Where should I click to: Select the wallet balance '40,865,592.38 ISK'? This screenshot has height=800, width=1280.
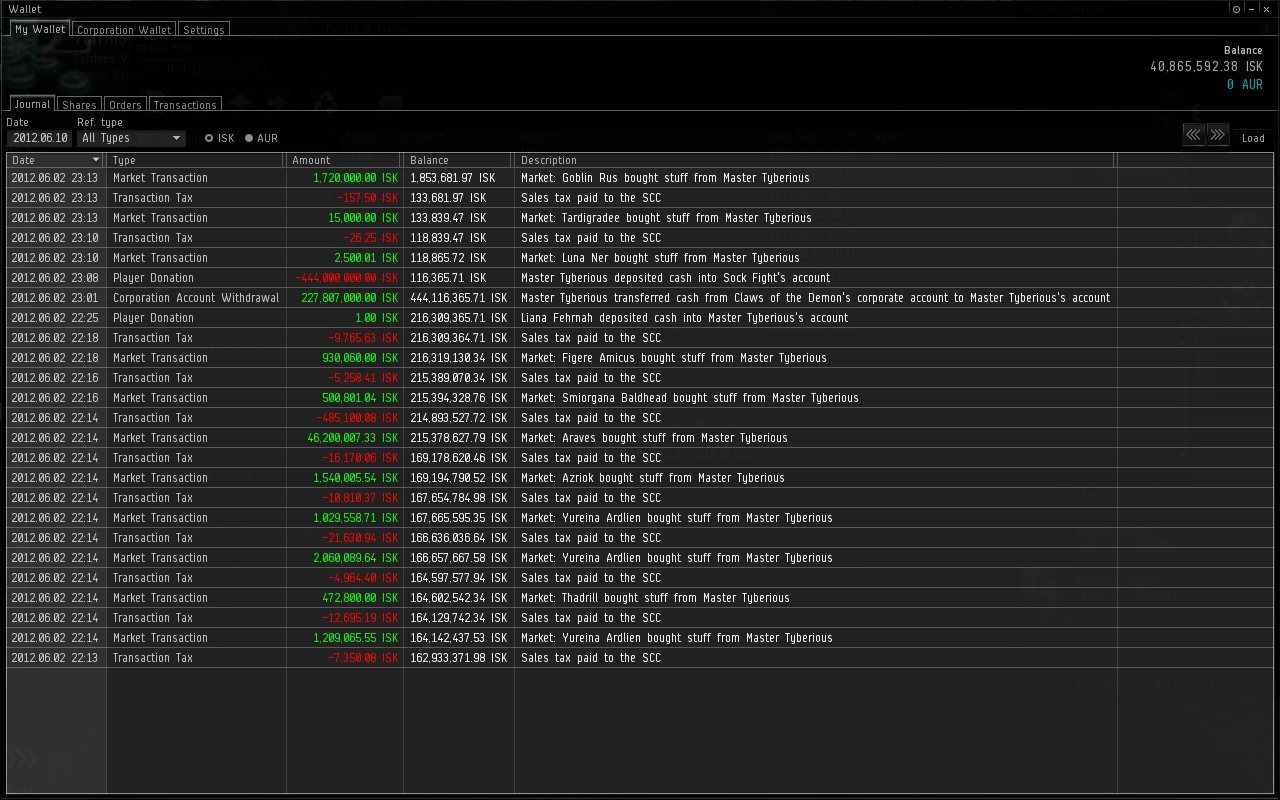pyautogui.click(x=1206, y=66)
